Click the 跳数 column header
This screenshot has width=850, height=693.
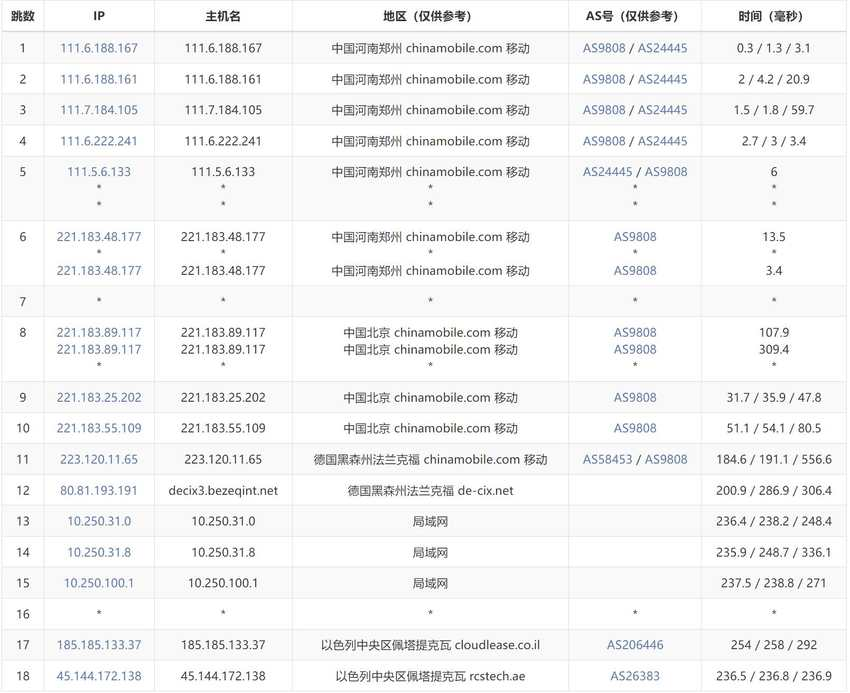tap(23, 16)
